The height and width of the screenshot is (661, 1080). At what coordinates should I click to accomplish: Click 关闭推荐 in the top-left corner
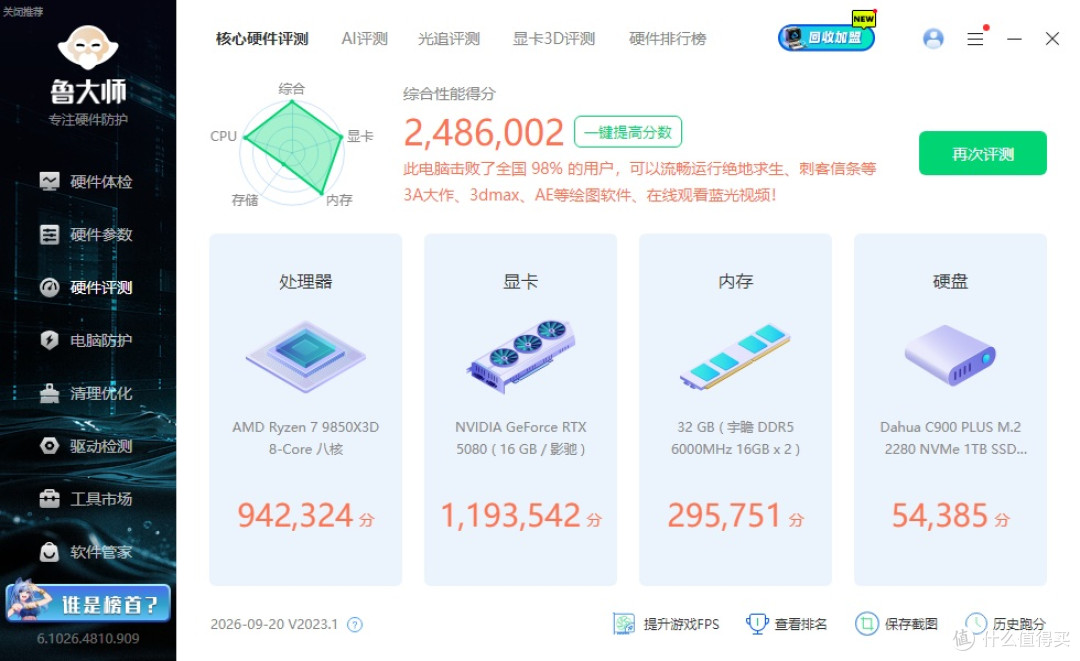pos(23,12)
